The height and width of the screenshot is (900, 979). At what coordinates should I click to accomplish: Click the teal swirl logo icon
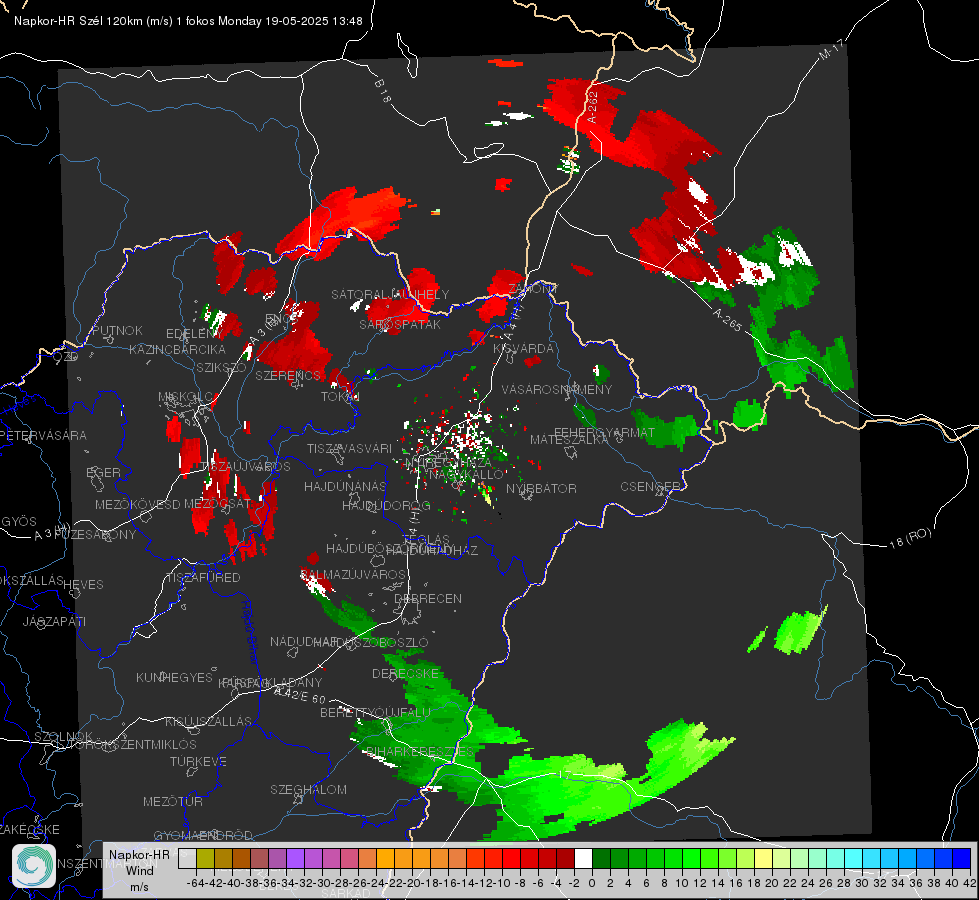click(x=34, y=866)
